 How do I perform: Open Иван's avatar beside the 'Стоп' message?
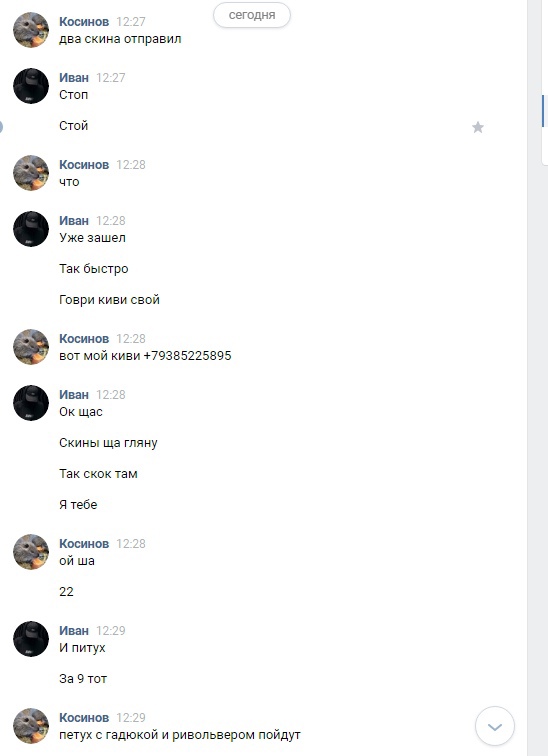pos(31,86)
